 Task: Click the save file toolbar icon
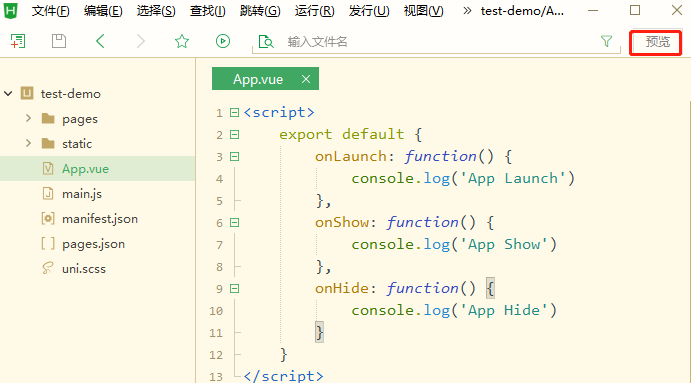pyautogui.click(x=59, y=41)
